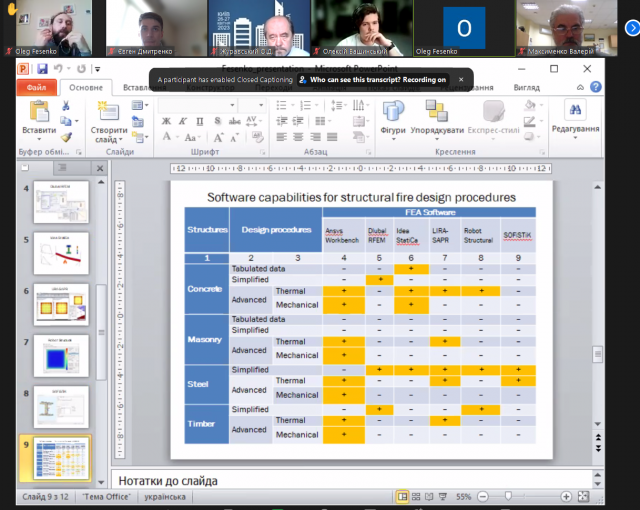Screen dimensions: 640x510
Task: Select slide 8 thumbnail
Action: pyautogui.click(x=61, y=407)
